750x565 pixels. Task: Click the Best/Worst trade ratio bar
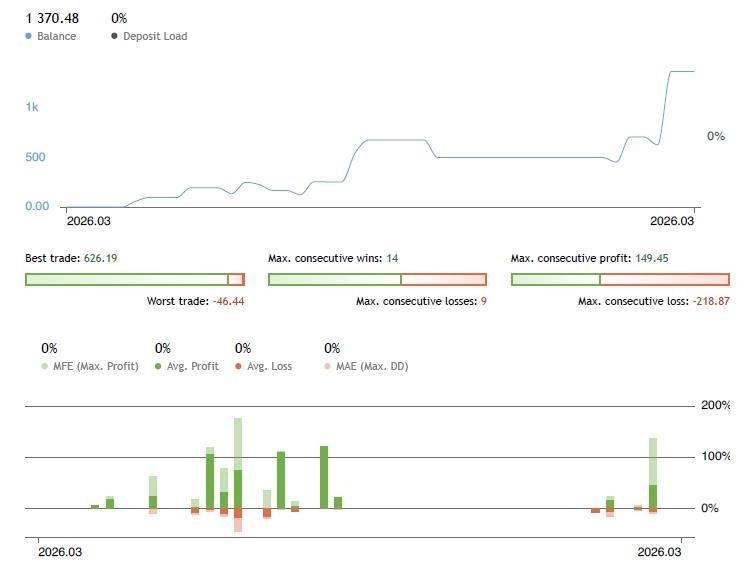tap(135, 279)
